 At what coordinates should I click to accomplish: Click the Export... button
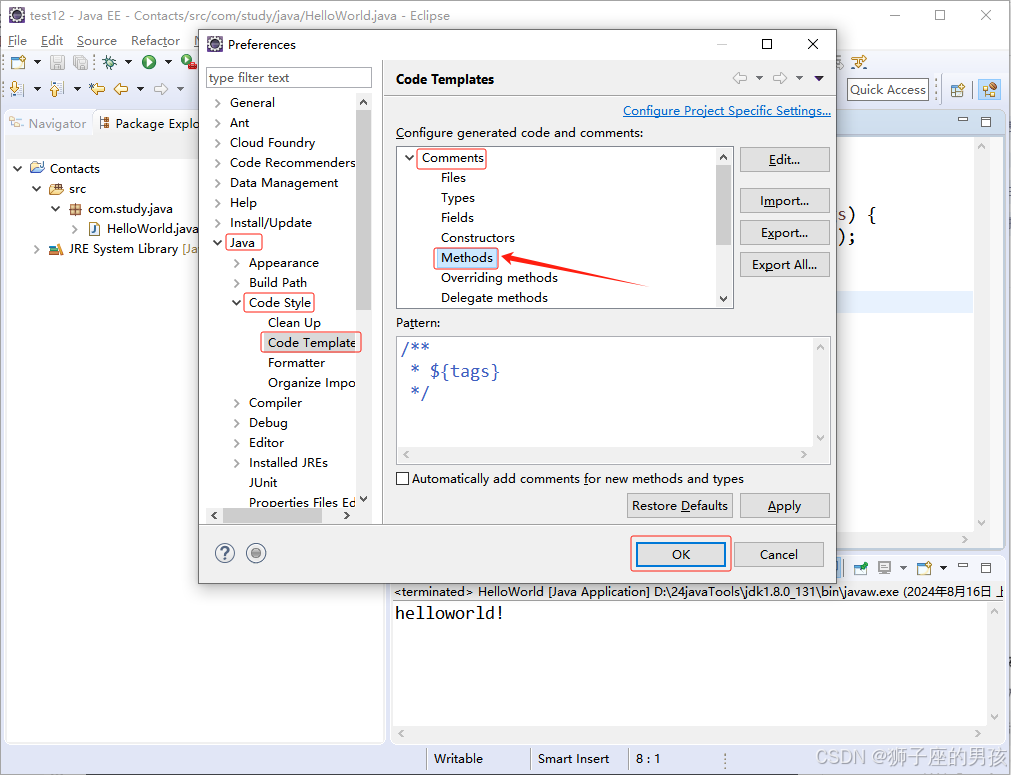(x=785, y=233)
